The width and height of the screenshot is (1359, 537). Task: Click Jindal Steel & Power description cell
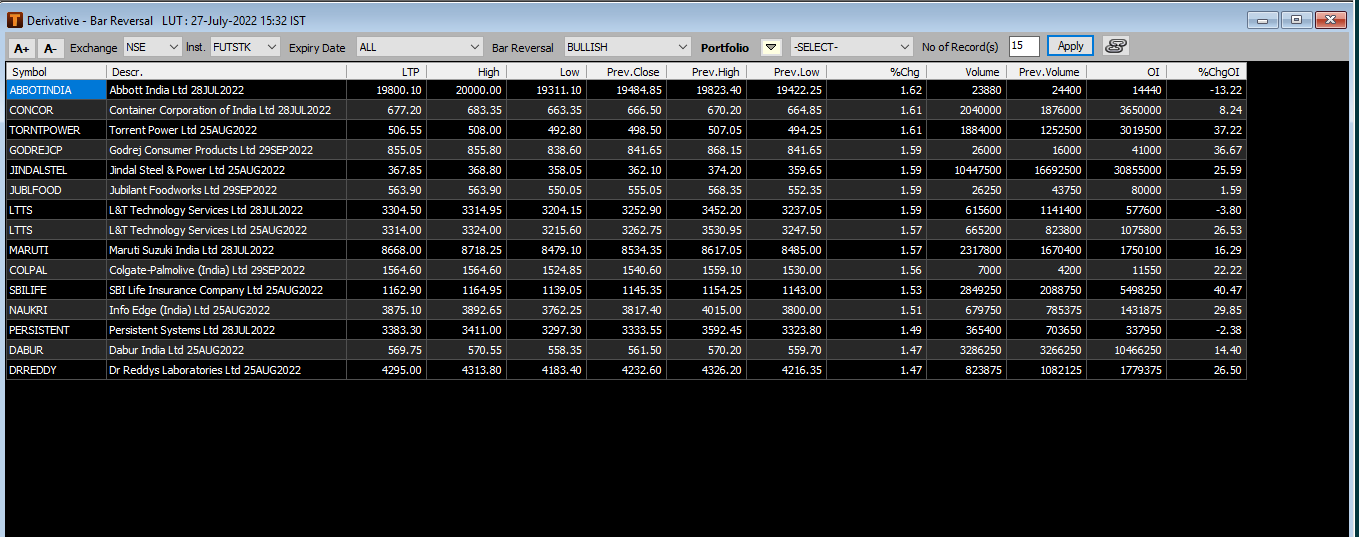point(226,170)
